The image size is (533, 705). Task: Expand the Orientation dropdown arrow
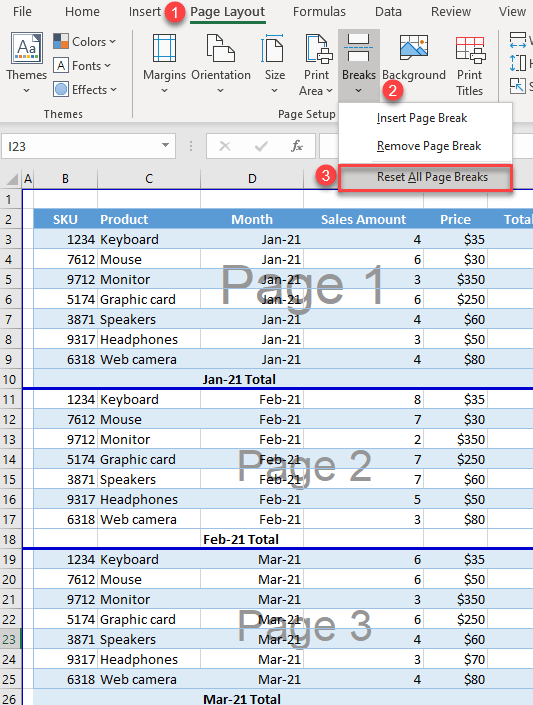pyautogui.click(x=220, y=91)
